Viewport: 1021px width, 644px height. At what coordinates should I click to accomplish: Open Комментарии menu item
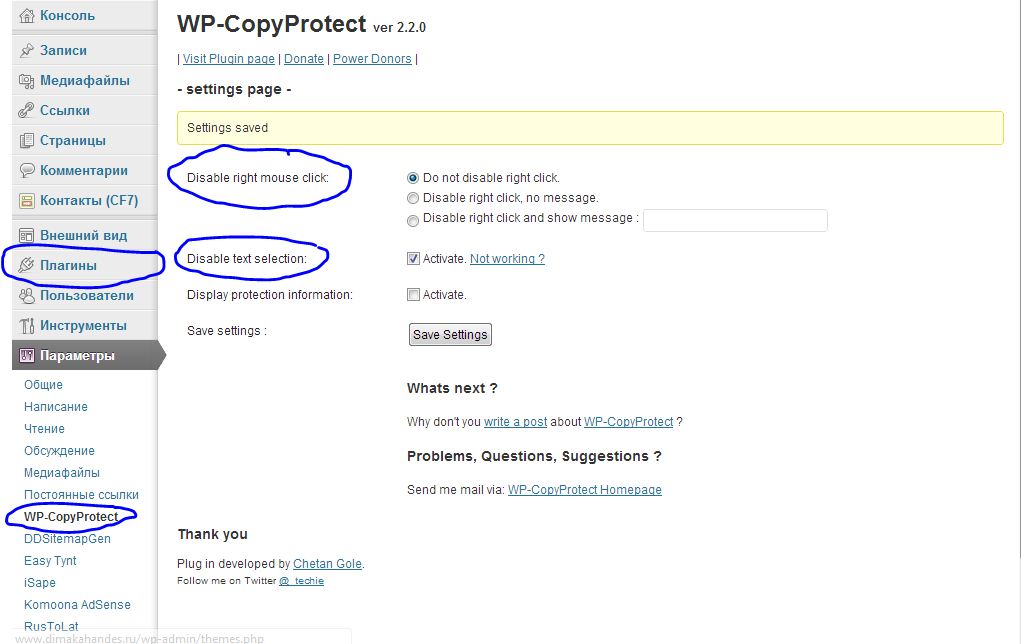[85, 171]
